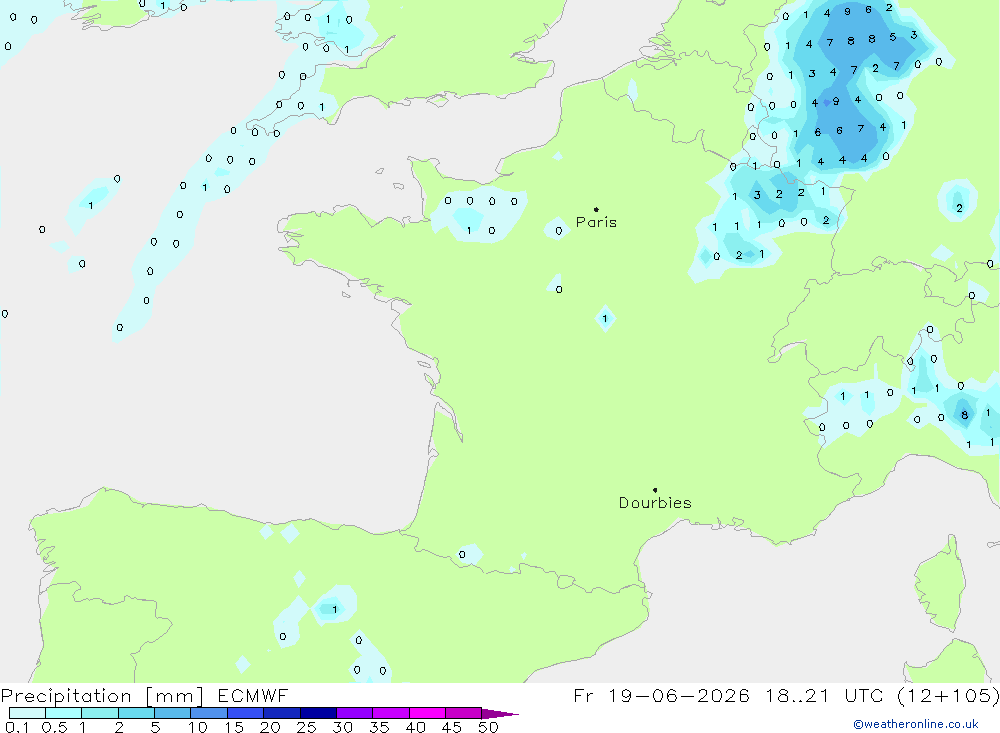Viewport: 1000px width, 733px height.
Task: Click the "Precipitation" title word
Action: pos(66,696)
